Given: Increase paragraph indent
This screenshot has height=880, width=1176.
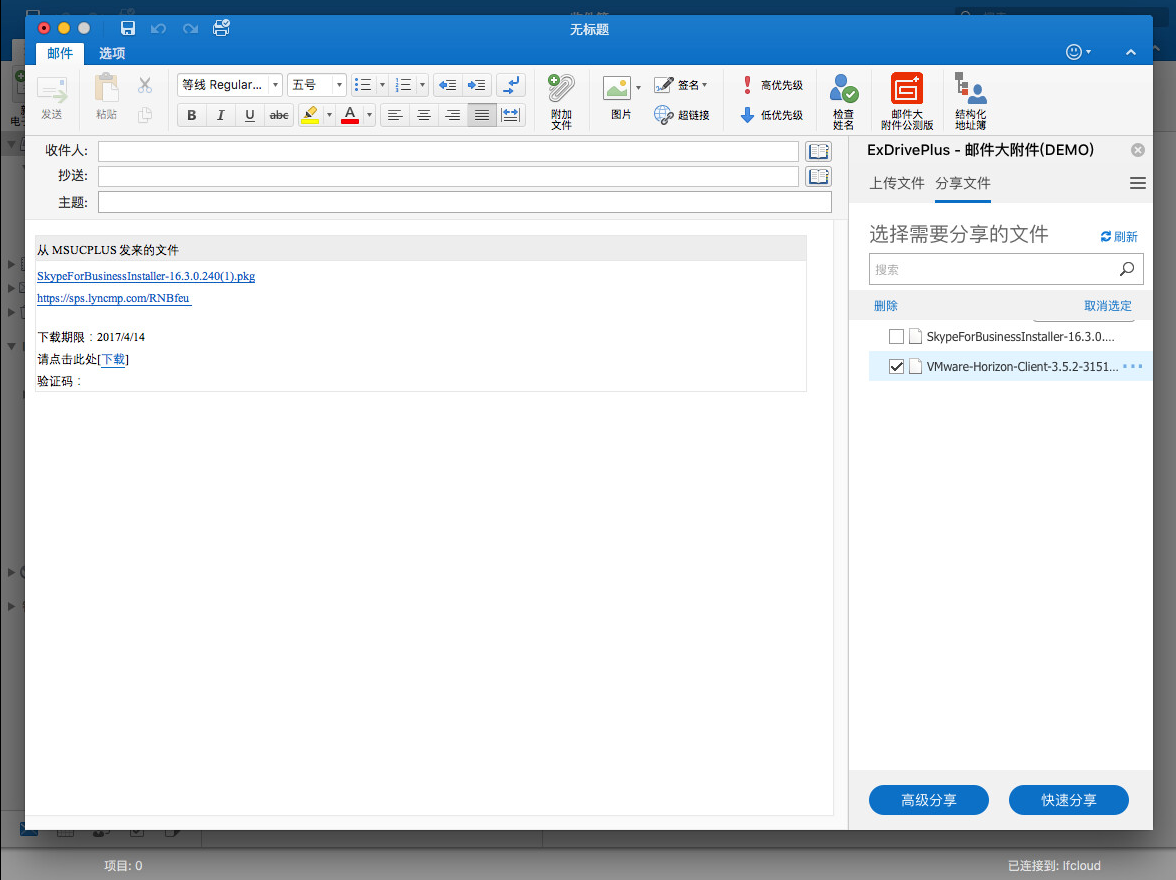Looking at the screenshot, I should pos(476,85).
